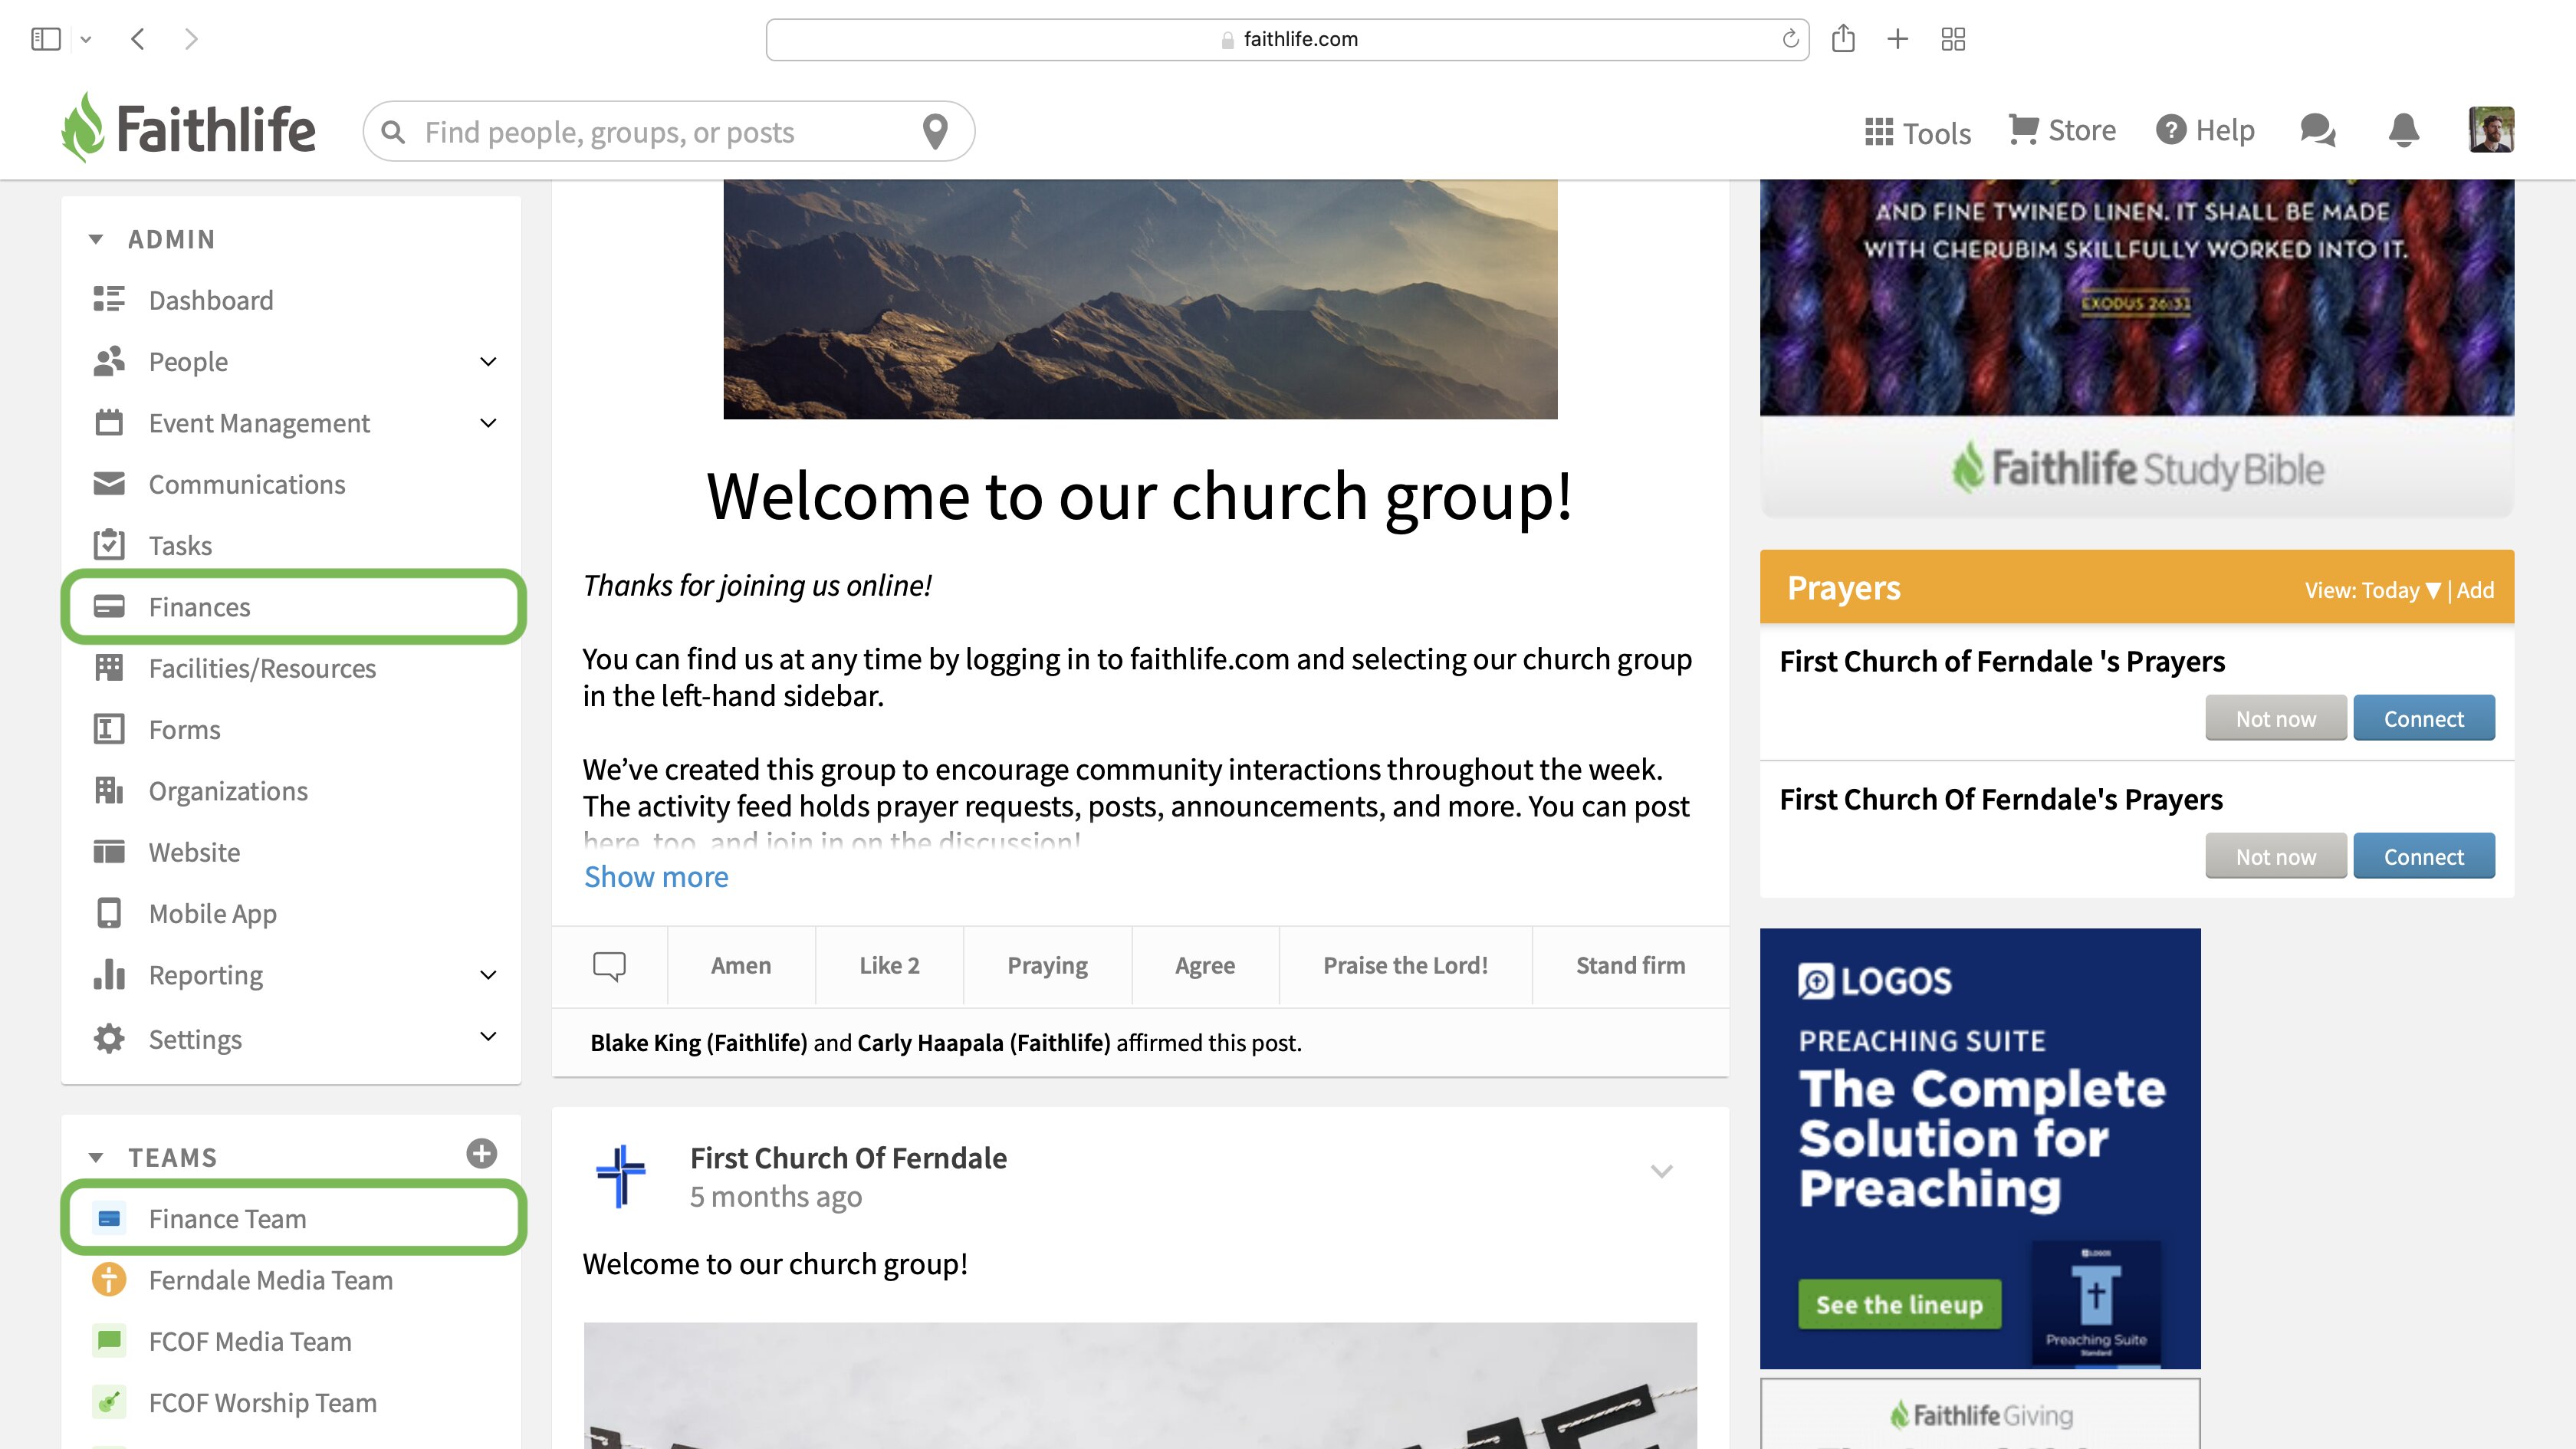Click the Website layout icon

pos(109,851)
